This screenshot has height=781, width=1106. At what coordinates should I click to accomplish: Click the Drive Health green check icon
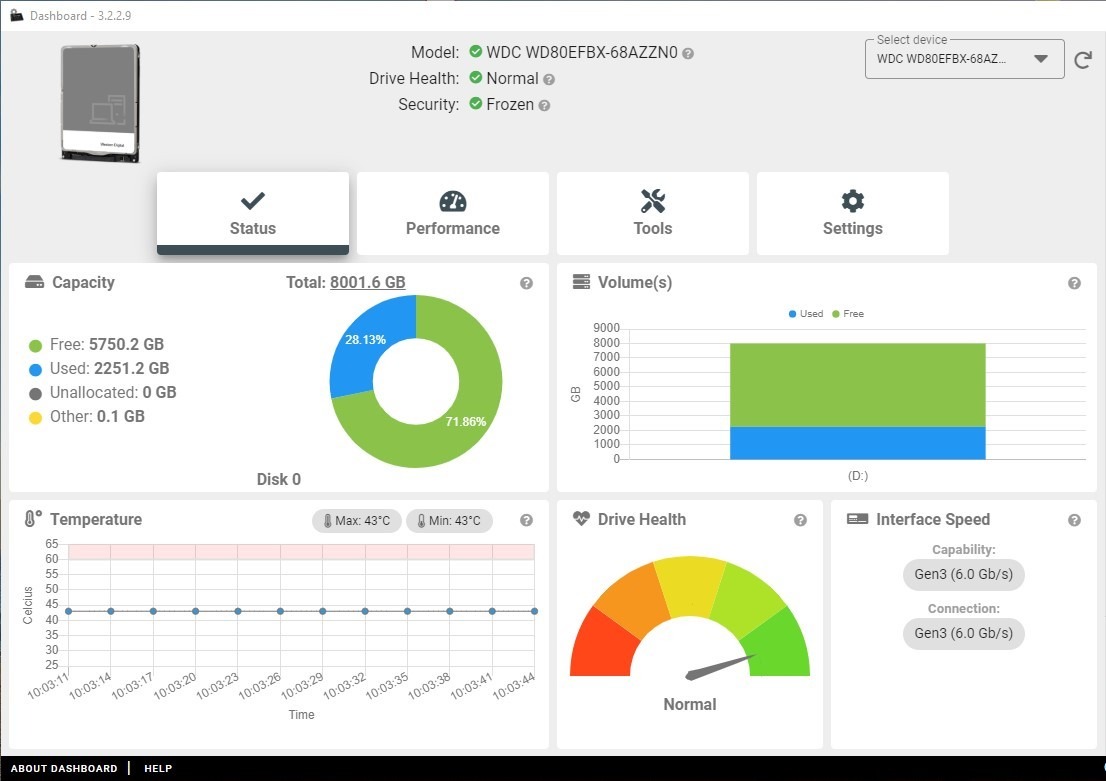click(475, 78)
